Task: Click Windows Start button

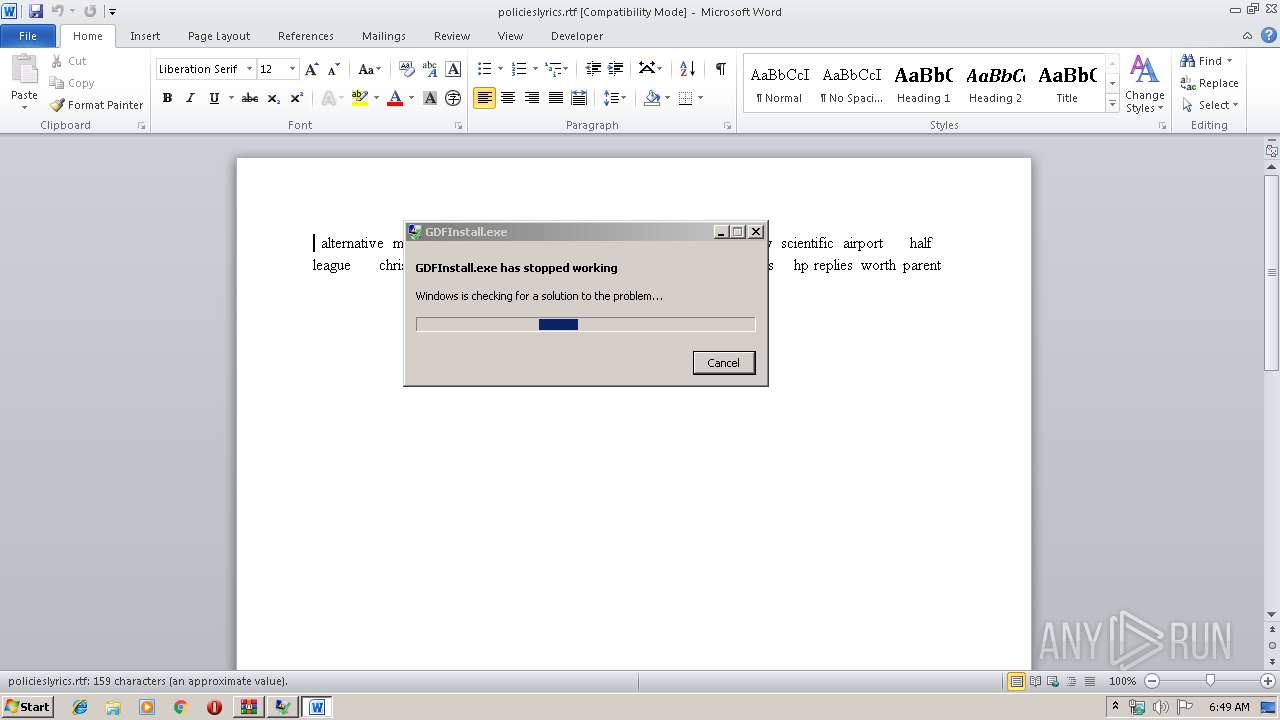Action: coord(28,707)
